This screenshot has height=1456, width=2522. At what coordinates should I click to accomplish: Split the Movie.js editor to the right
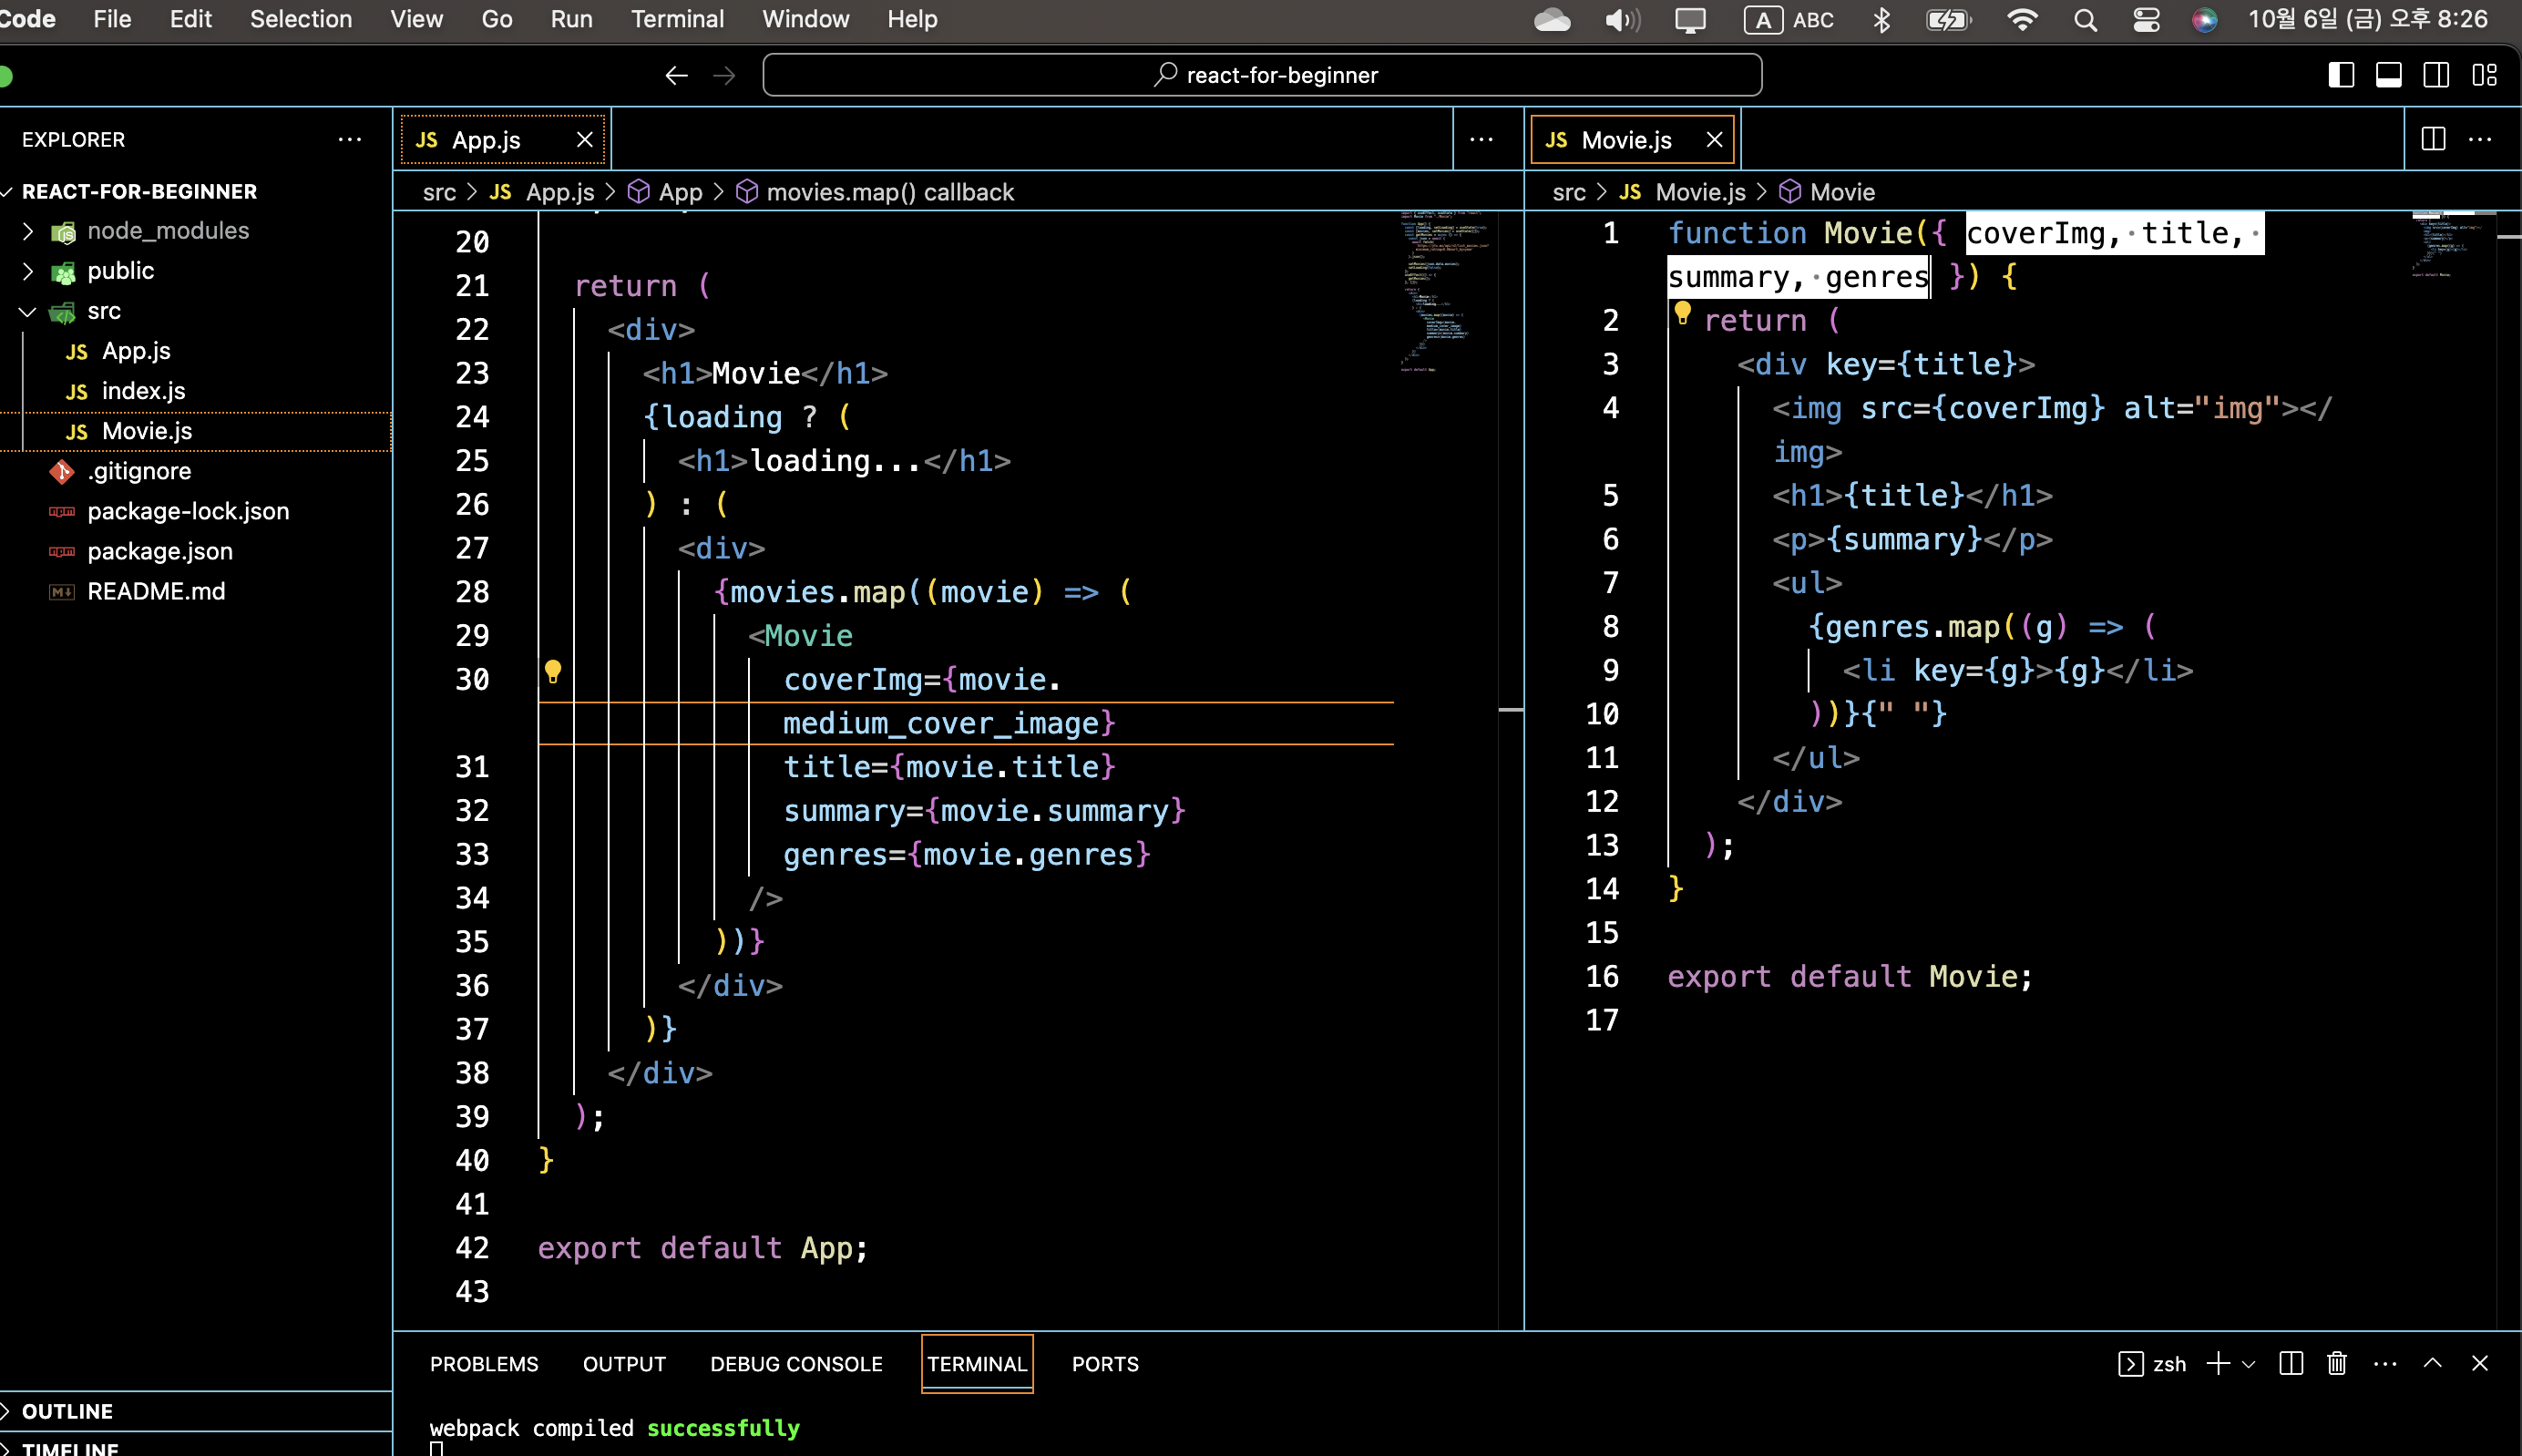coord(2433,139)
